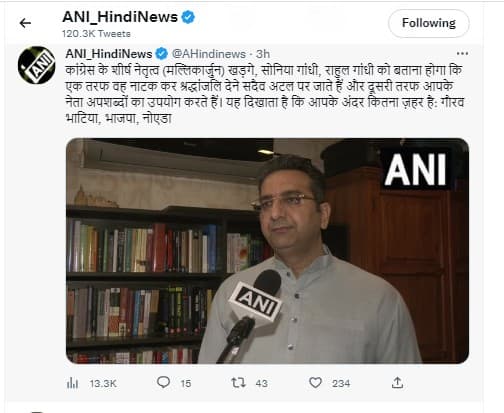
Task: Open the tweet's video thumbnail
Action: tap(267, 251)
